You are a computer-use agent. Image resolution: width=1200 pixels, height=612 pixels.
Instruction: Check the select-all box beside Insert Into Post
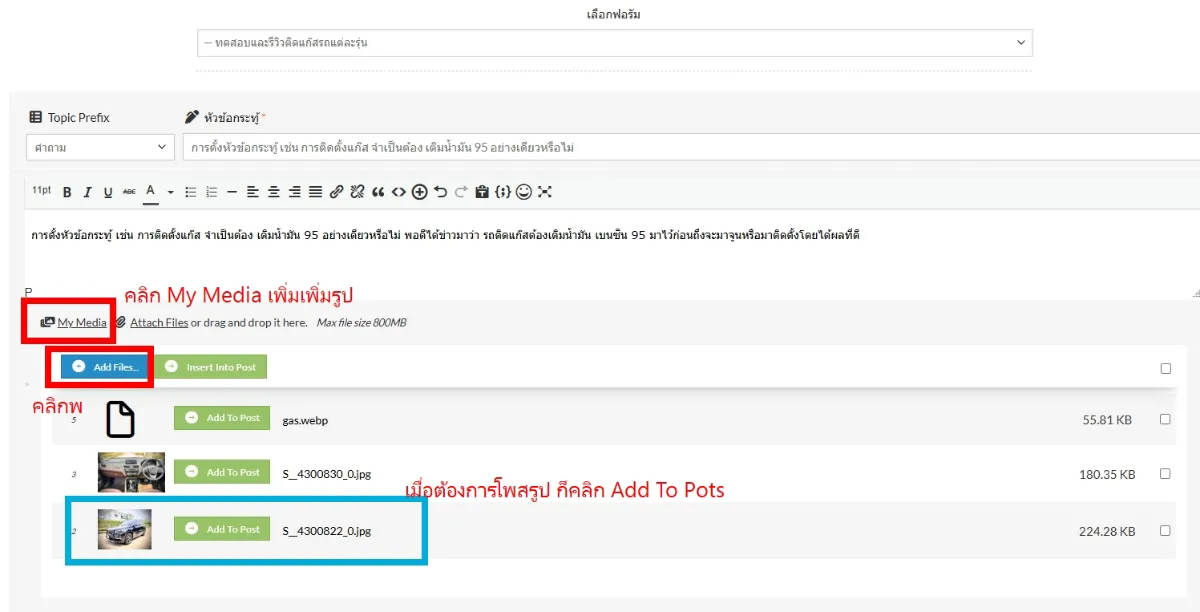1165,368
